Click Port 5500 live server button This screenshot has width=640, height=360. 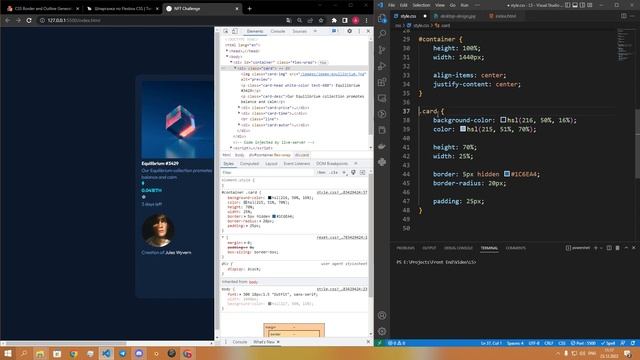click(x=584, y=343)
